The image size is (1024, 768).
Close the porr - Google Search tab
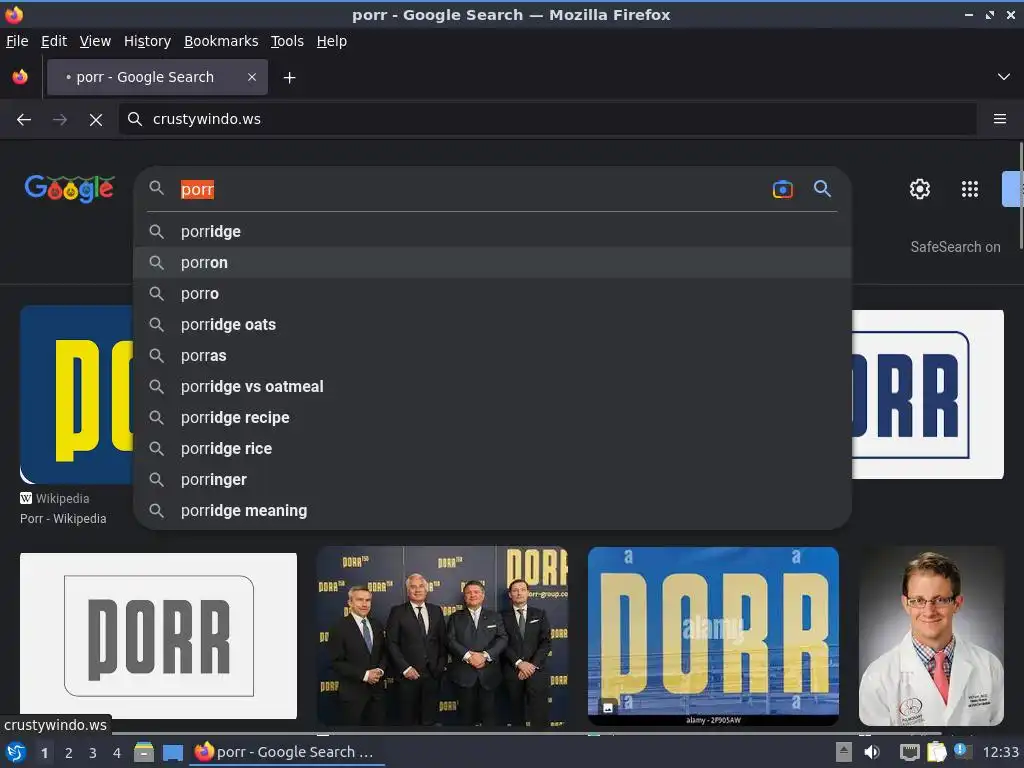point(252,77)
